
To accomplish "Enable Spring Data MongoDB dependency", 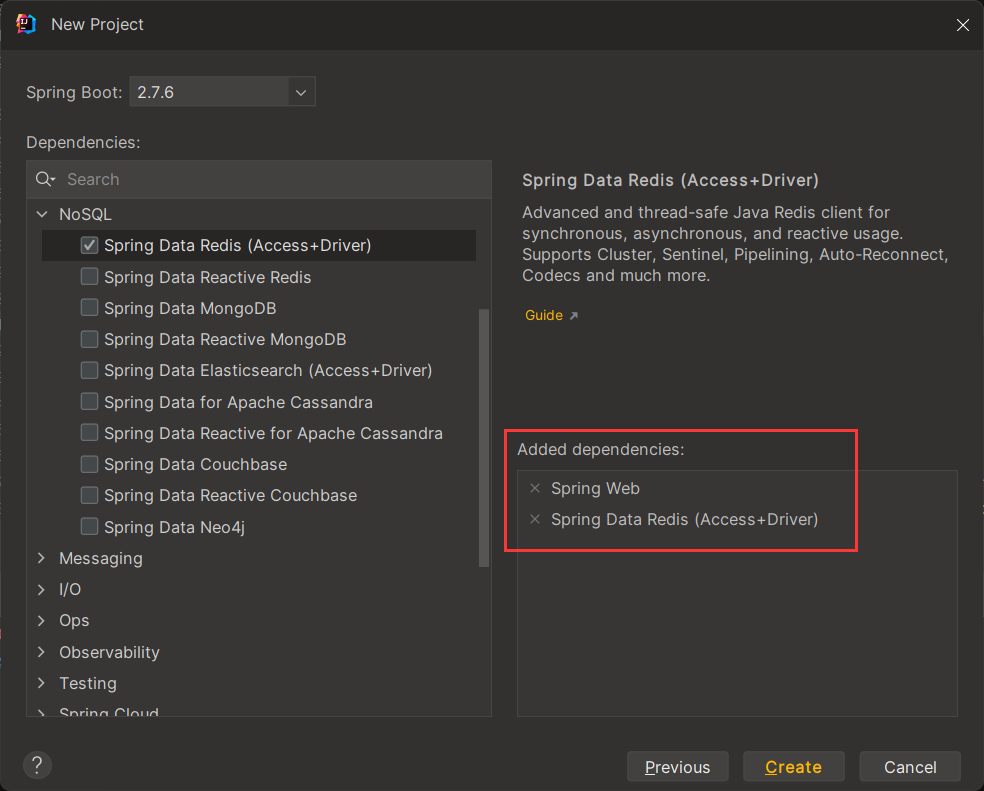I will (89, 308).
